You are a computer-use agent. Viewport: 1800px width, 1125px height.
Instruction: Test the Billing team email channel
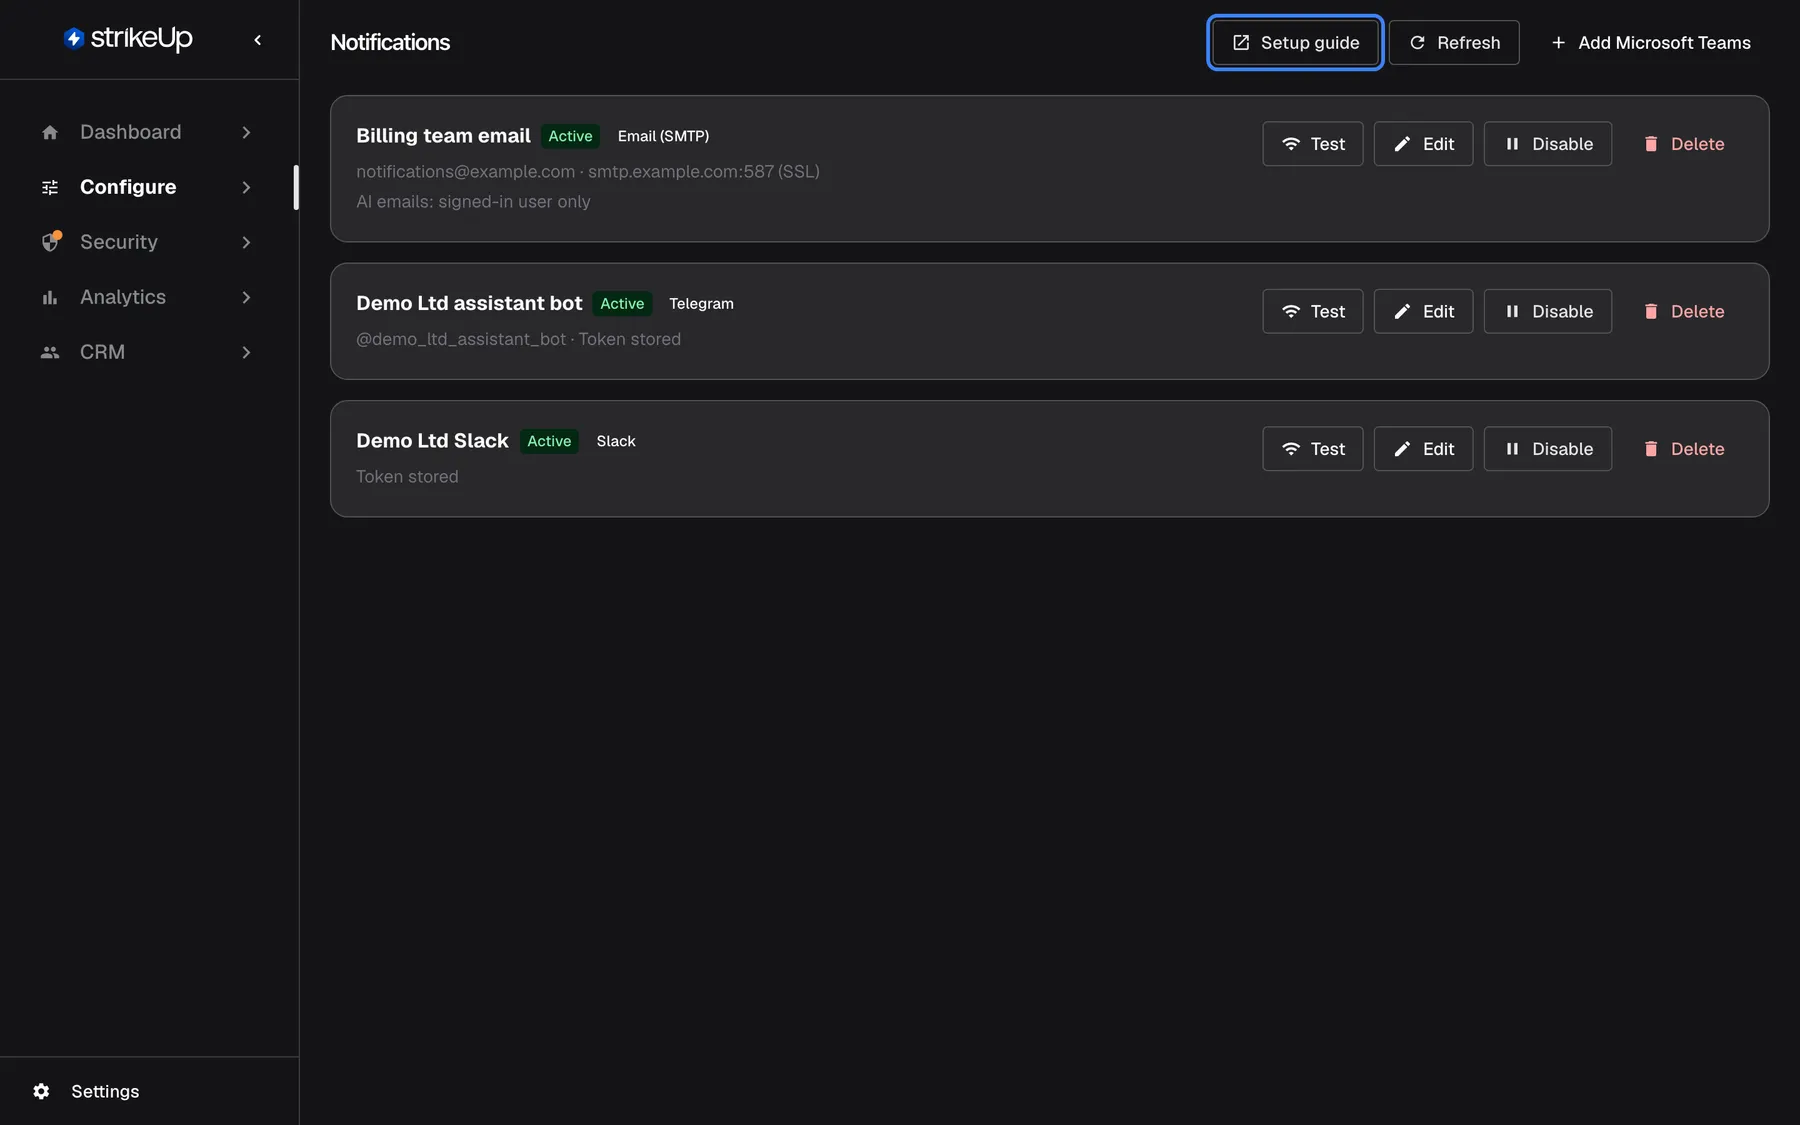pos(1312,144)
